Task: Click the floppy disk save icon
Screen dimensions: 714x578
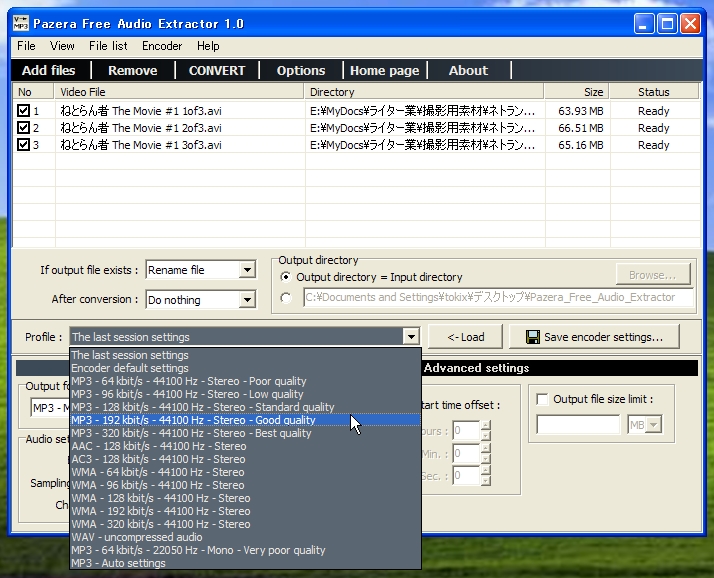Action: [533, 337]
